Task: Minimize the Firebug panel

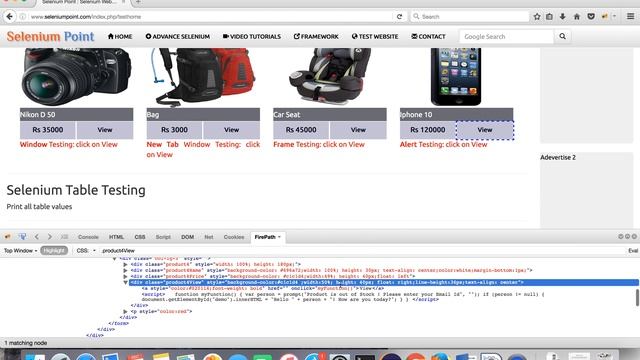Action: [x=620, y=237]
